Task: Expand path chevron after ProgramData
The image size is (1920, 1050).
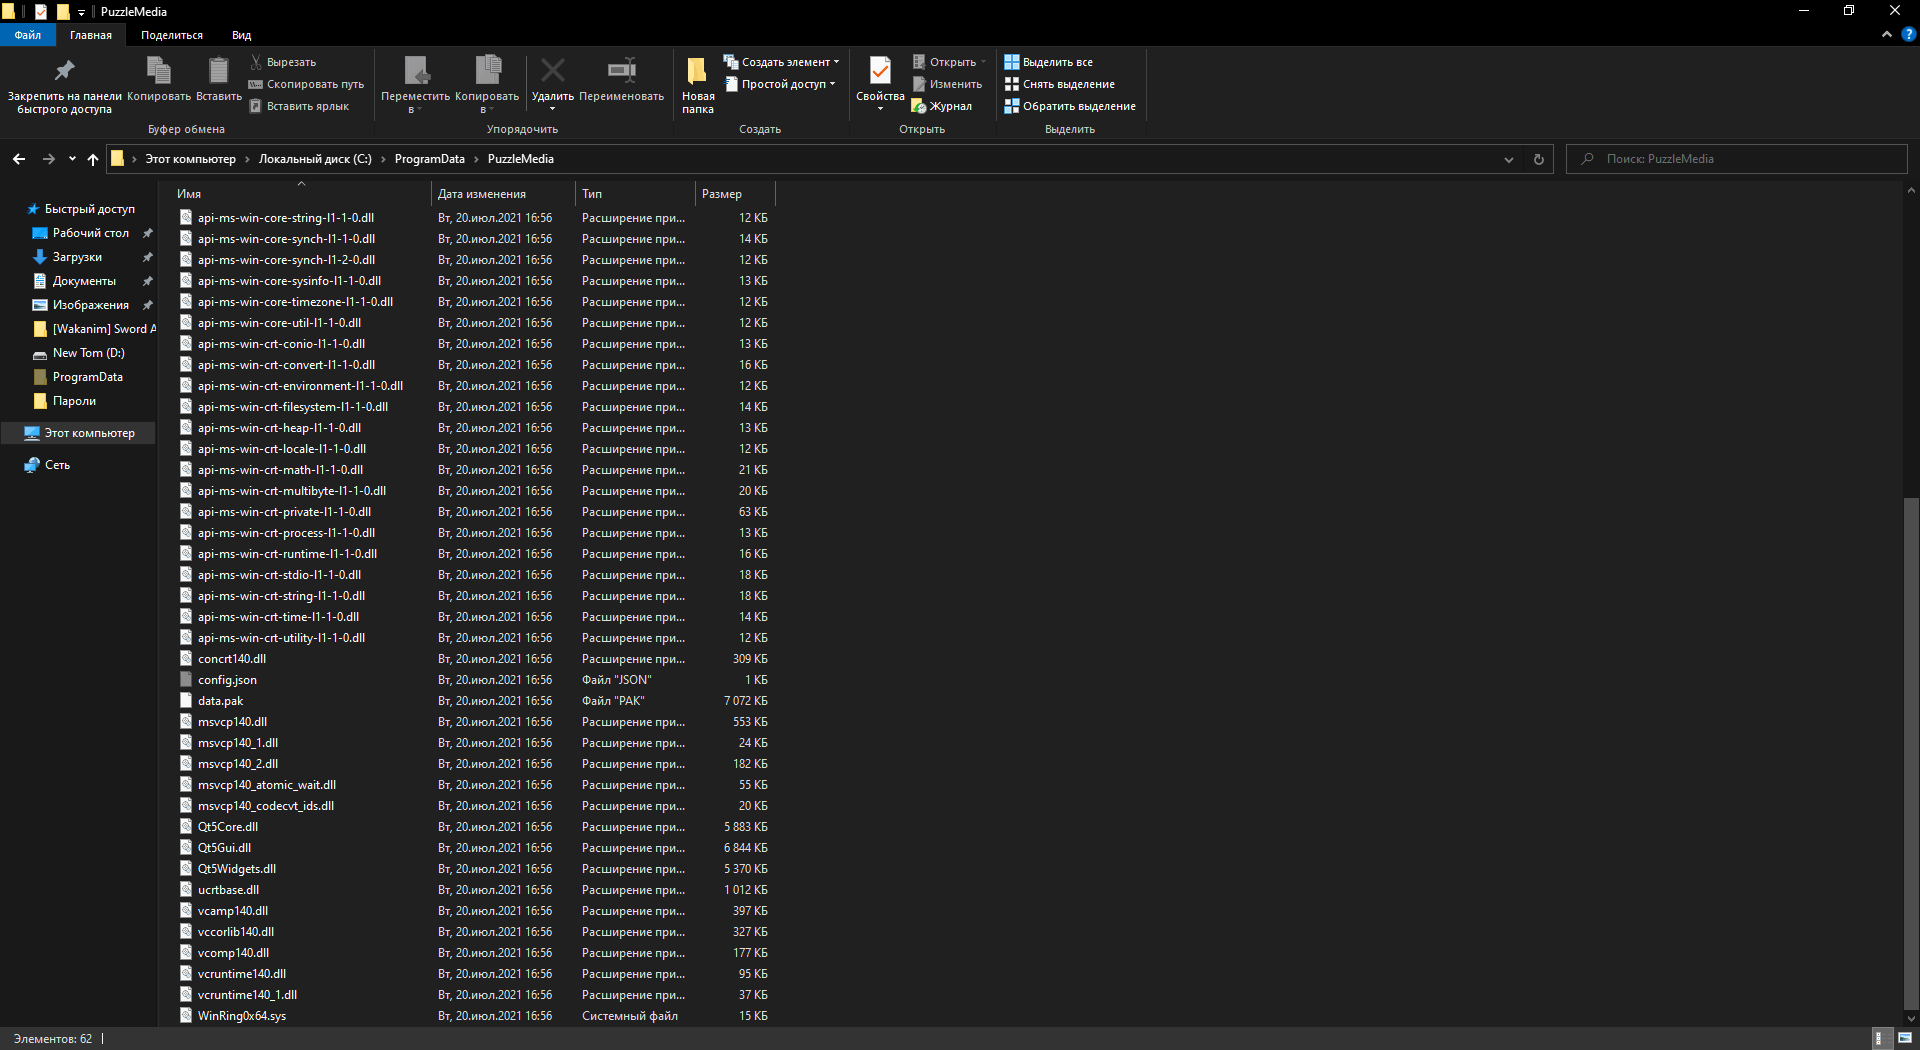Action: click(476, 159)
